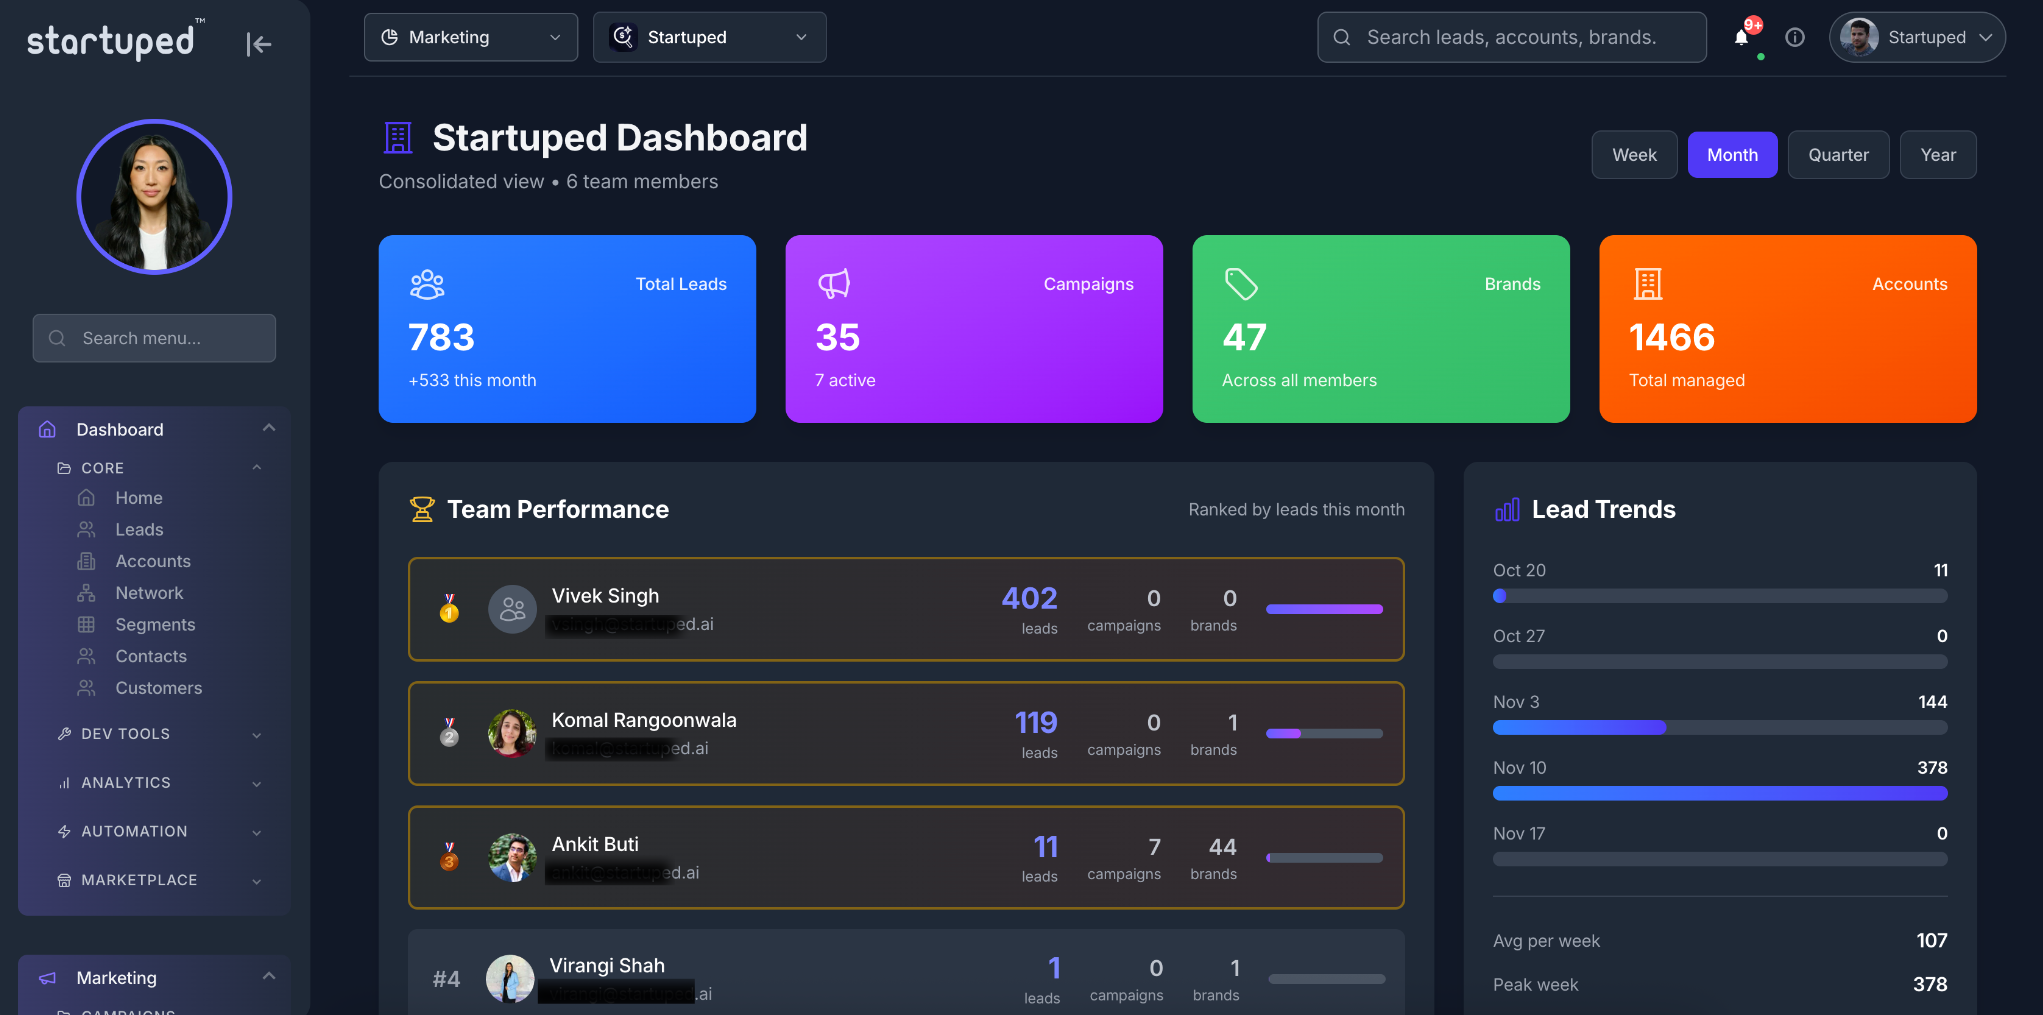Go to Segments in the sidebar
The width and height of the screenshot is (2043, 1015).
[155, 625]
